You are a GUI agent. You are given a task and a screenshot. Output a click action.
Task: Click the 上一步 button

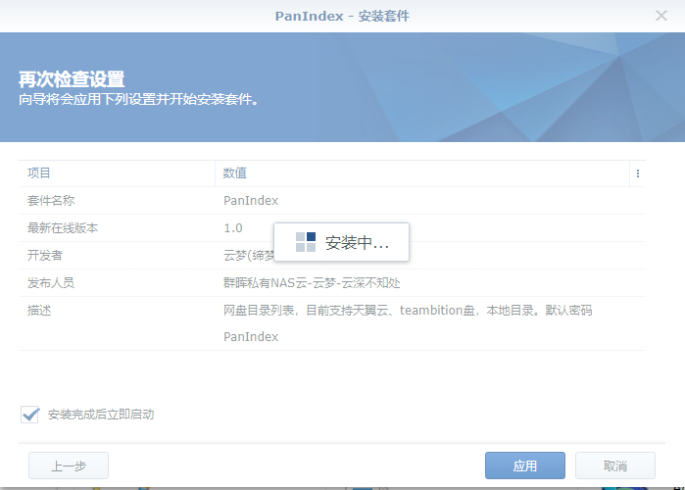(x=68, y=466)
